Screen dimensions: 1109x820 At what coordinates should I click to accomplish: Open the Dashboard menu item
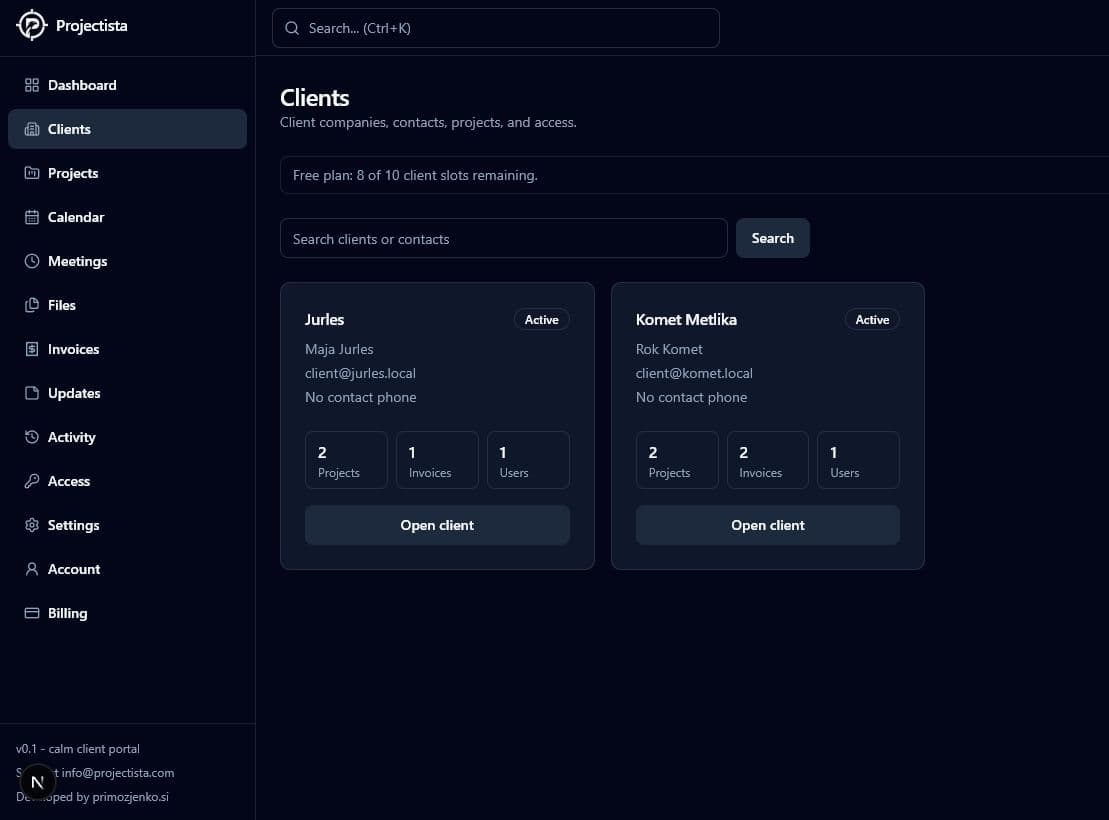(127, 85)
